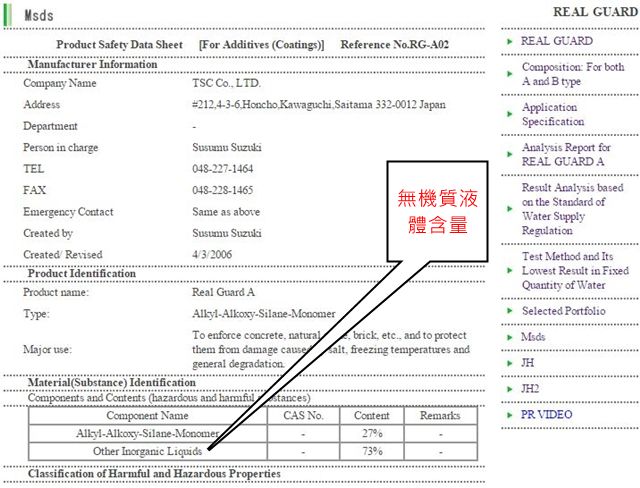Open Test Method and Its Lowest Result link

click(575, 271)
